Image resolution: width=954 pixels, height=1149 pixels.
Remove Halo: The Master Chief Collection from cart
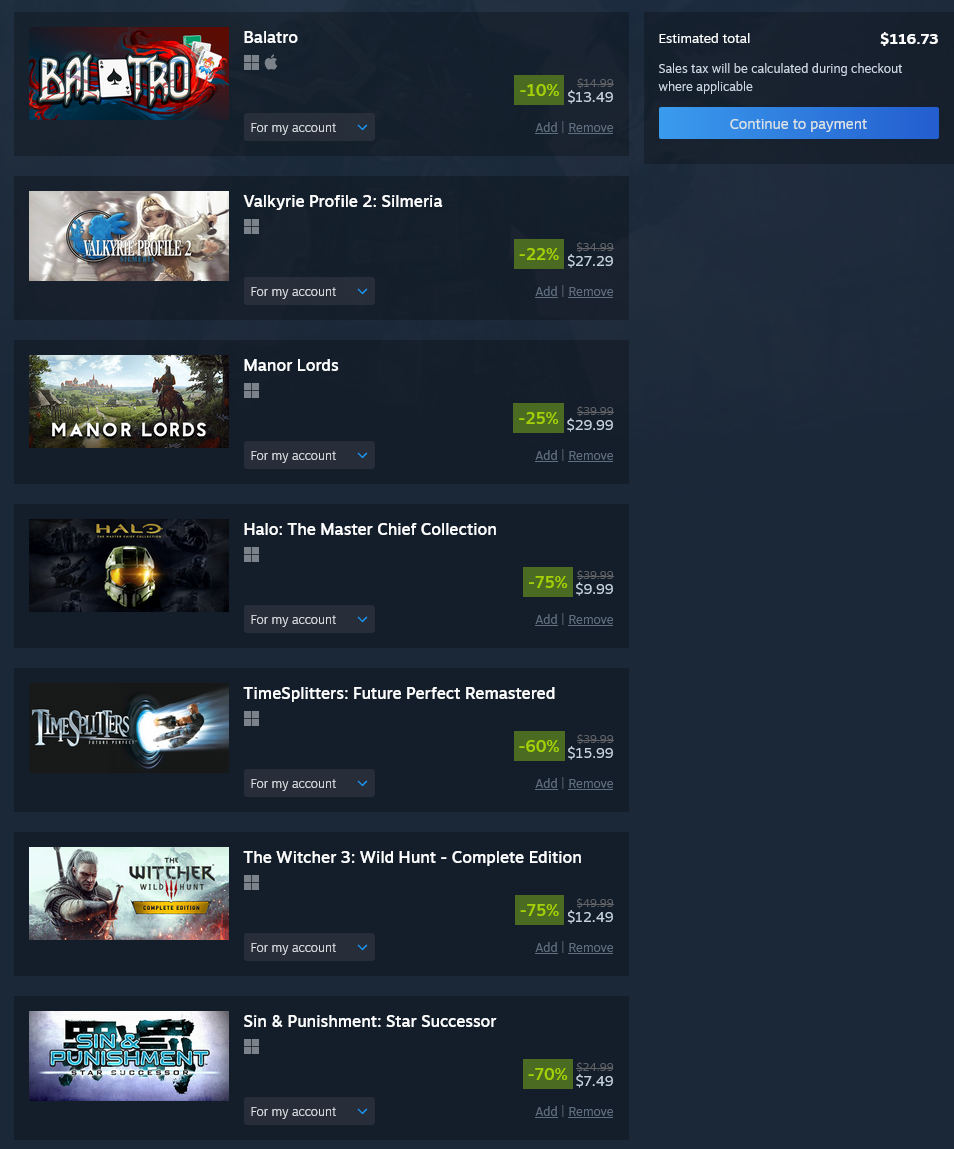click(x=591, y=619)
